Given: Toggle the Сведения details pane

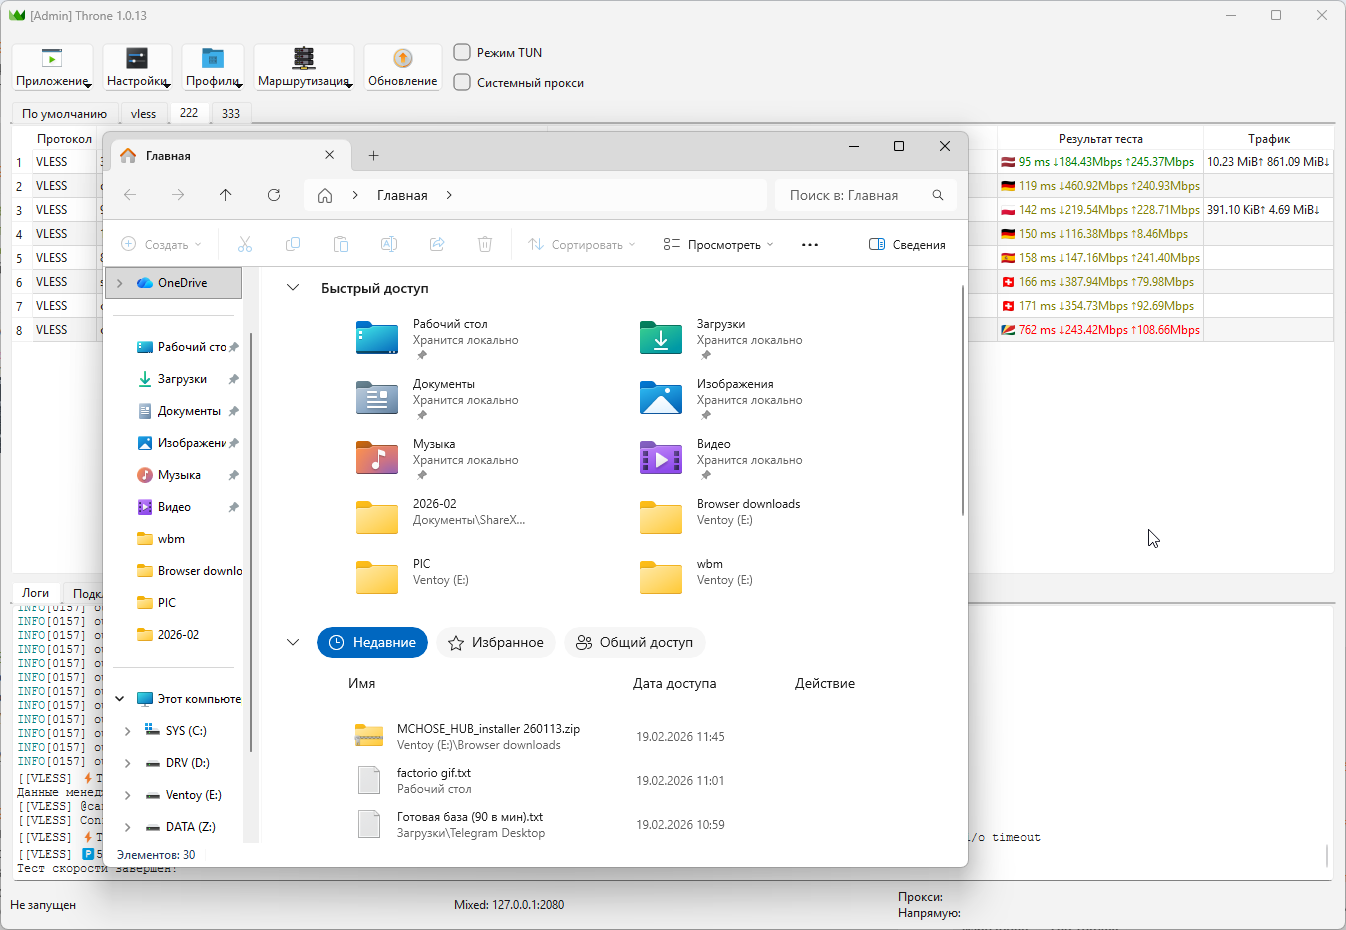Looking at the screenshot, I should (x=907, y=245).
